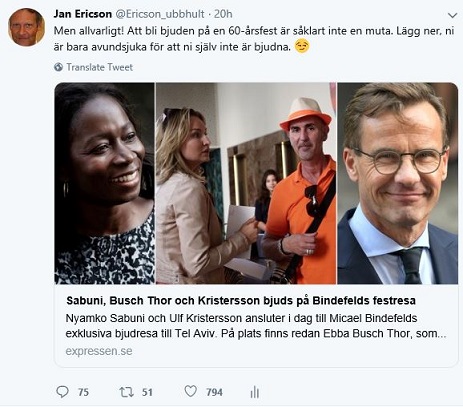Image resolution: width=463 pixels, height=407 pixels.
Task: Click the @Ericson_ubbhult handle
Action: pos(160,14)
